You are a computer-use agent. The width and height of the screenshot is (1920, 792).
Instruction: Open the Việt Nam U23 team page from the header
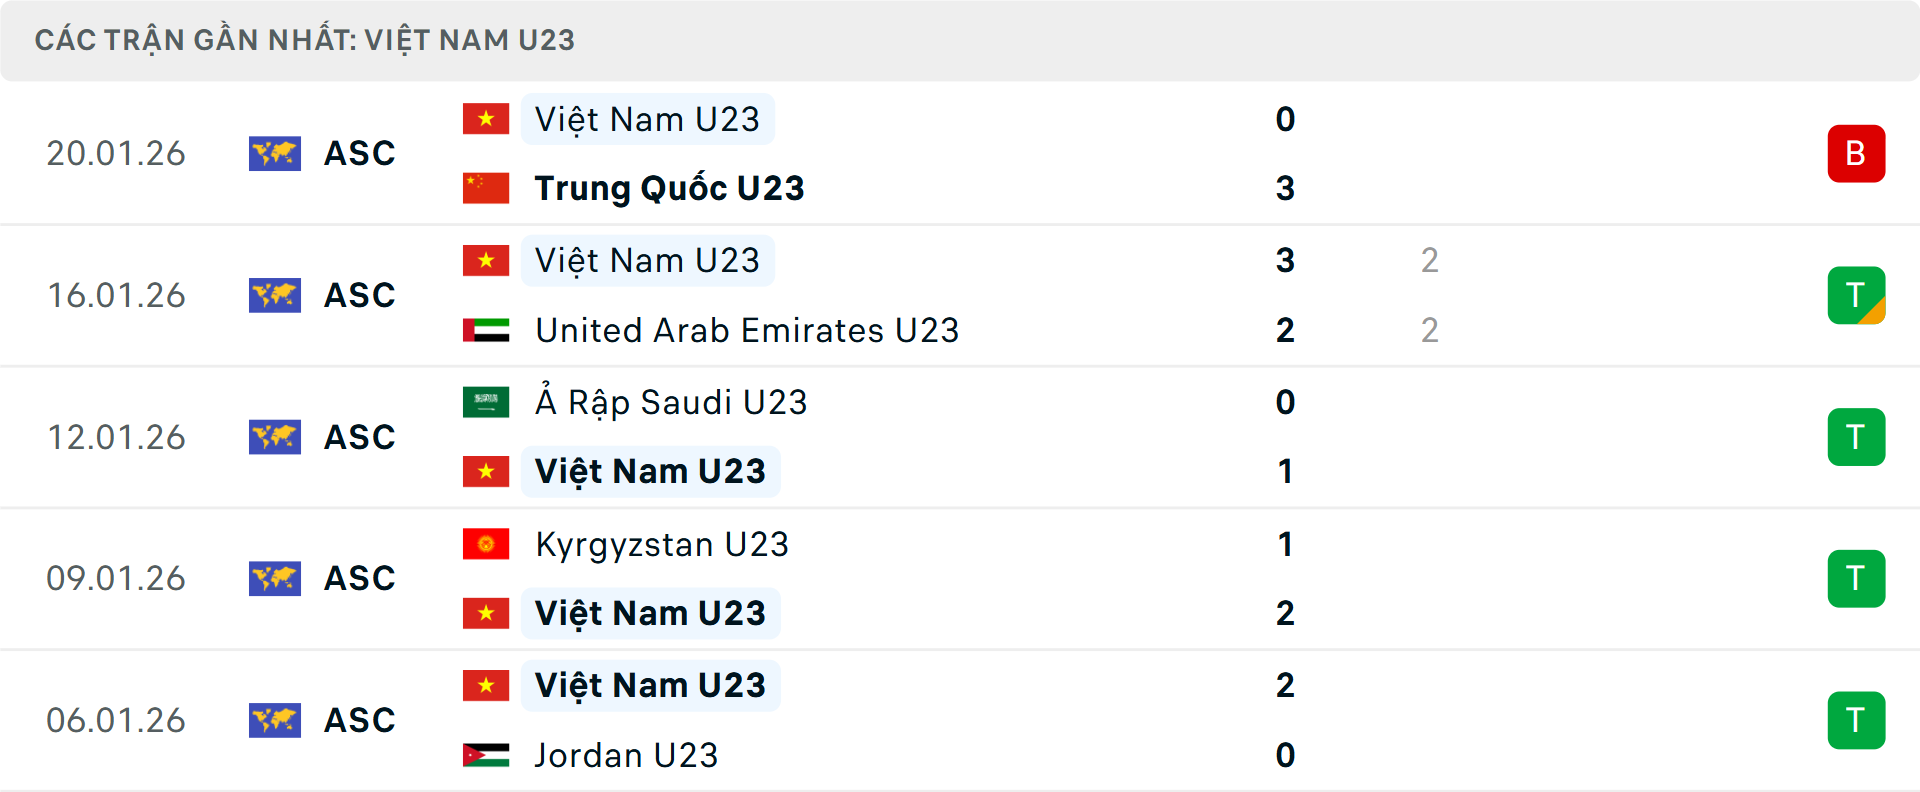(470, 40)
